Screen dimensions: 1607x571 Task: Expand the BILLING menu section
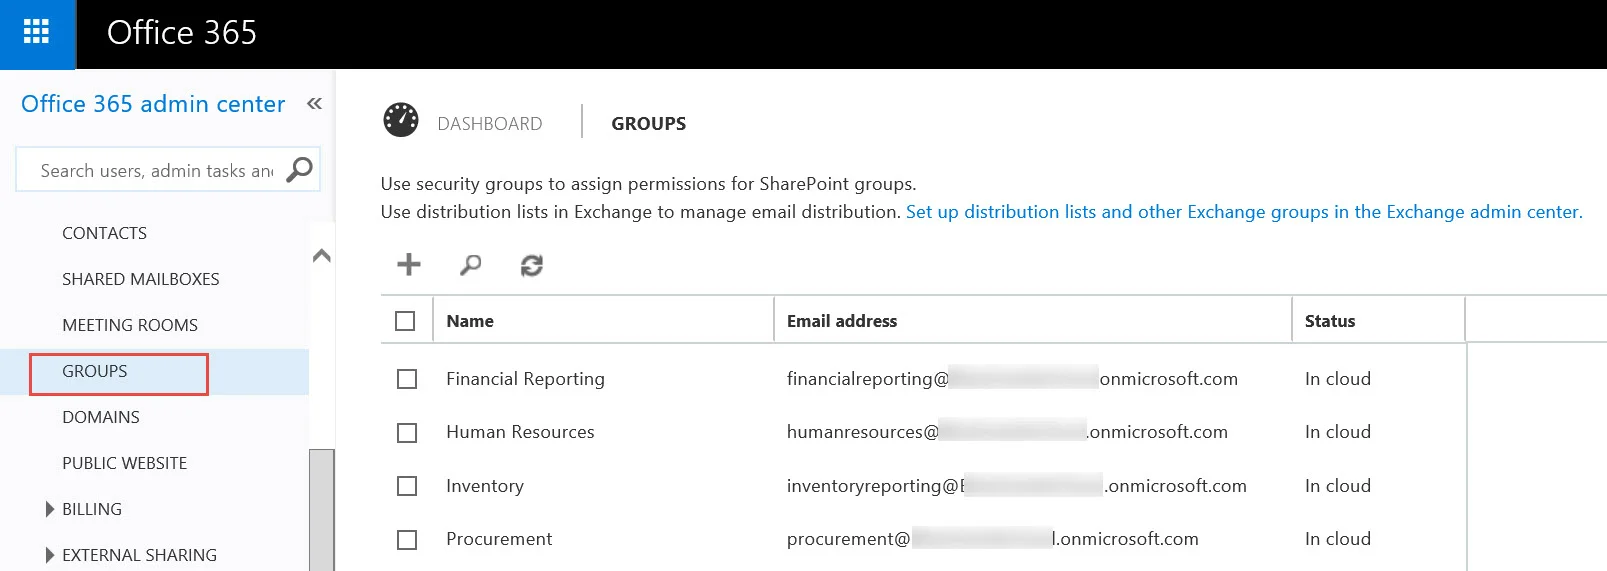pos(50,509)
